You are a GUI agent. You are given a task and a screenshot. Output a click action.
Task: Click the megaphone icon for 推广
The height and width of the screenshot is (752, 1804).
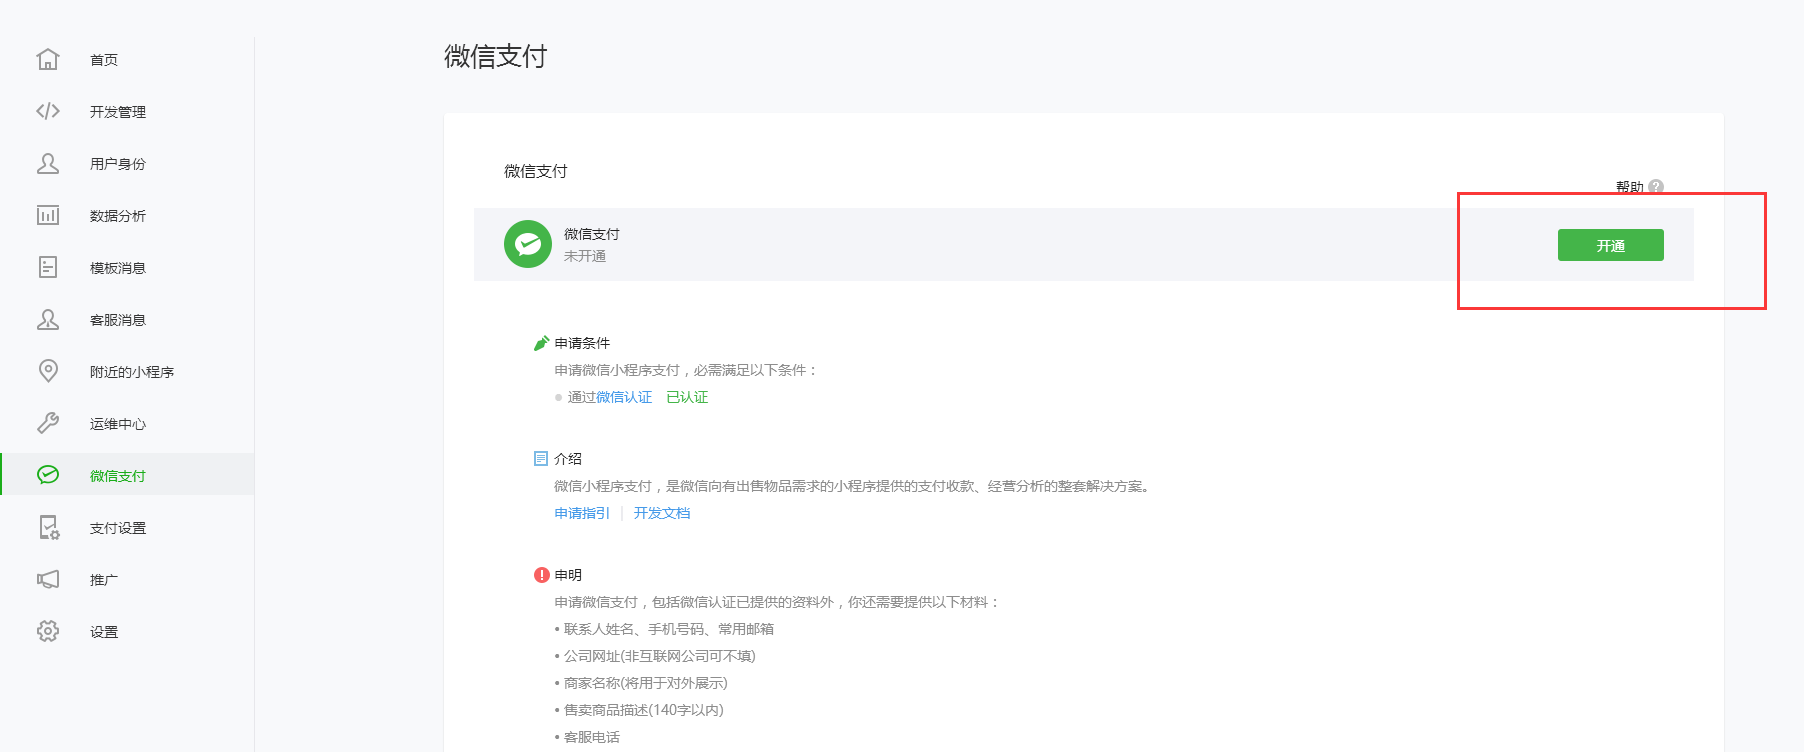[x=48, y=579]
